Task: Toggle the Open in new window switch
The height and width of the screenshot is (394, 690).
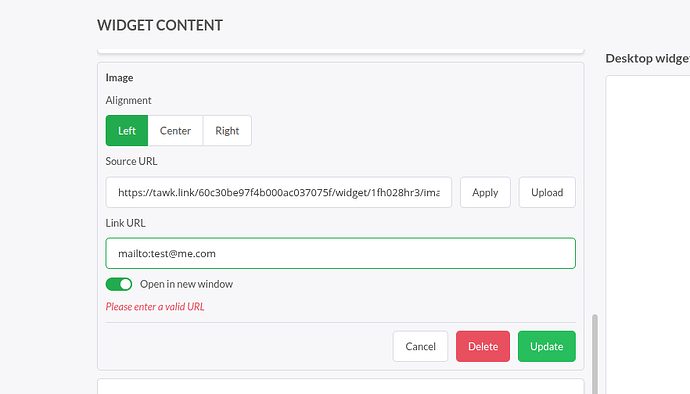Action: click(x=119, y=284)
